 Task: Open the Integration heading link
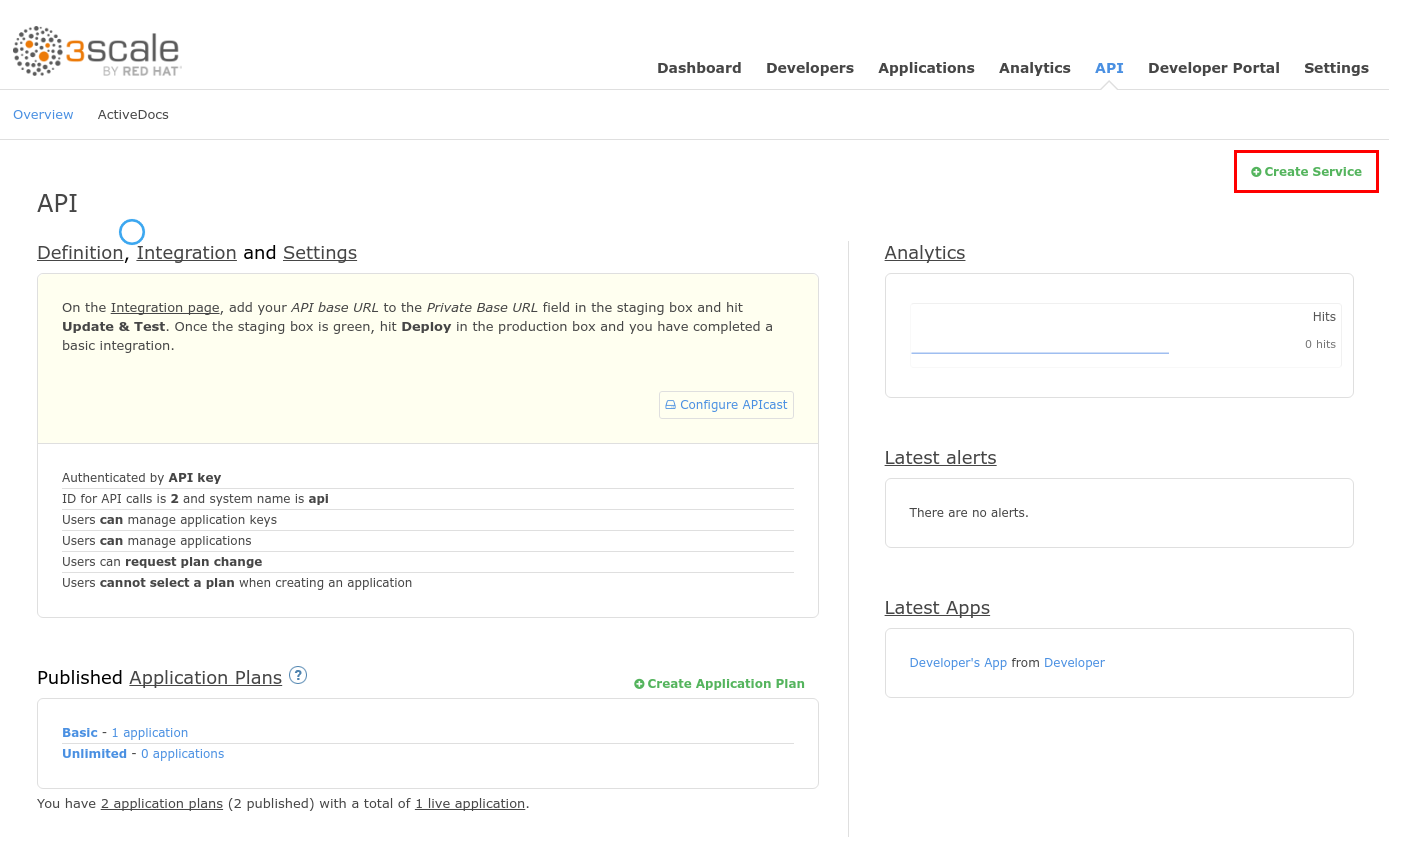tap(186, 253)
